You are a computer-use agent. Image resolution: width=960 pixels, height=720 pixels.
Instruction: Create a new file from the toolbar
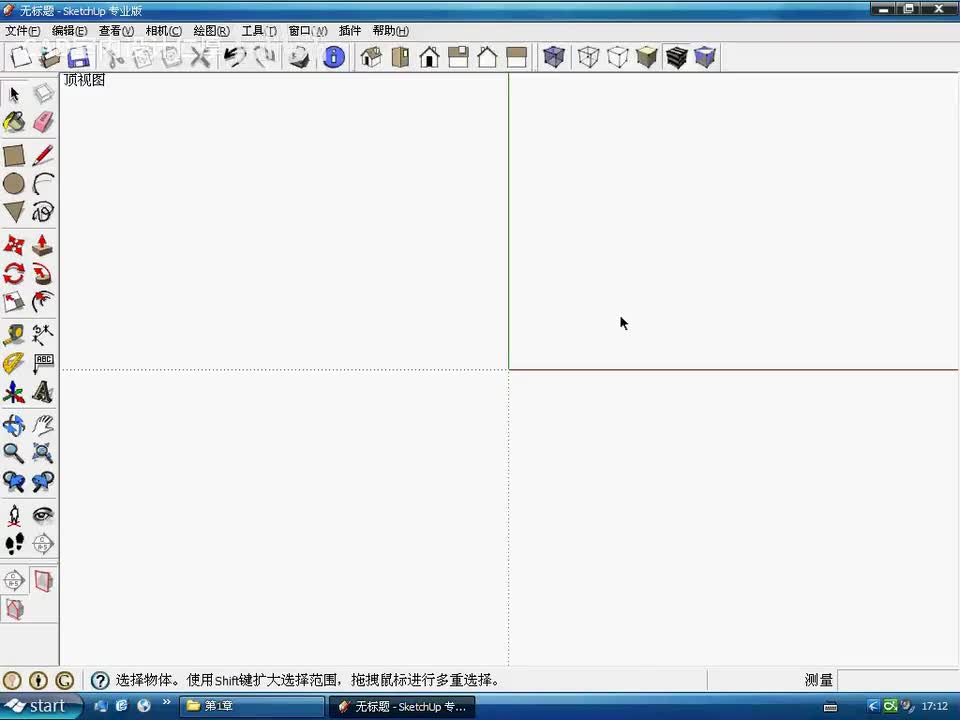click(x=20, y=57)
